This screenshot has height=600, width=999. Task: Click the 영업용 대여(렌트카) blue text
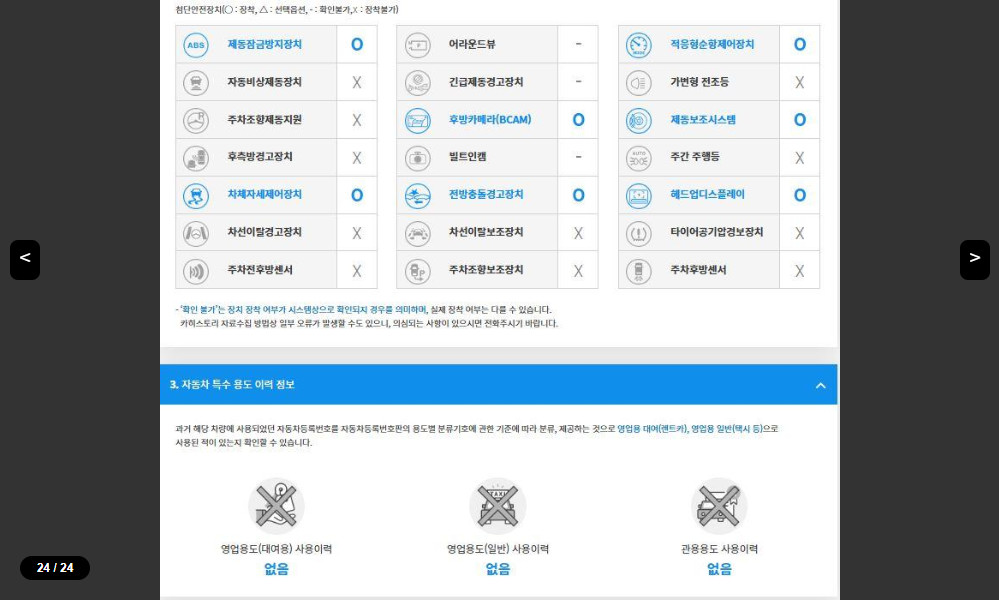coord(652,429)
